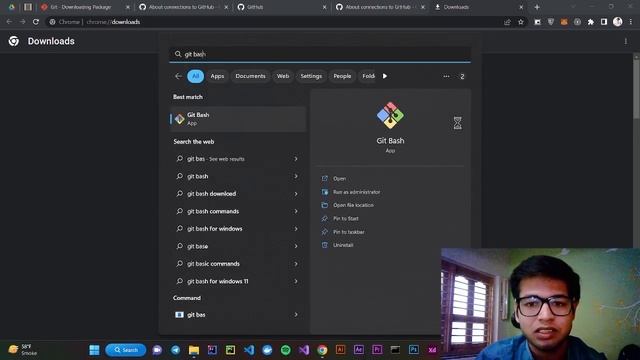
Task: Choose Run as administrator
Action: coord(356,192)
